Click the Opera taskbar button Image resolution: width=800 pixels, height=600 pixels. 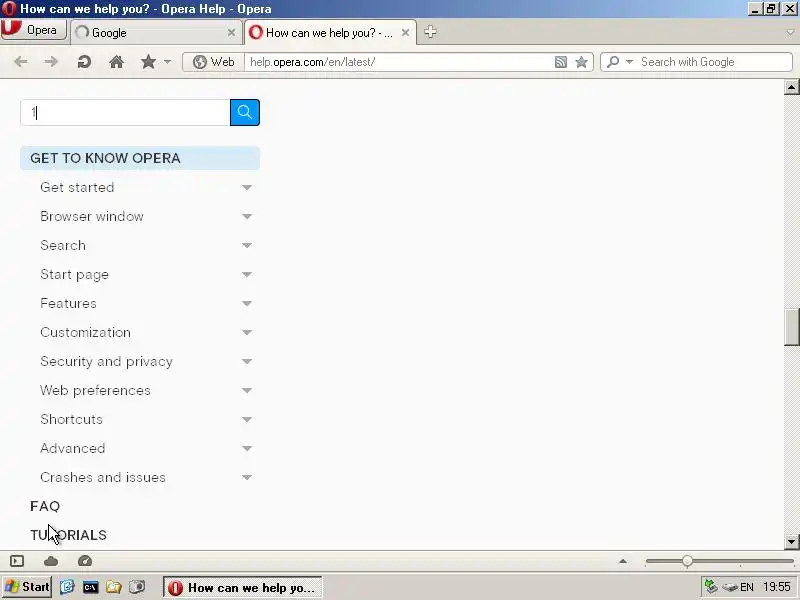243,587
